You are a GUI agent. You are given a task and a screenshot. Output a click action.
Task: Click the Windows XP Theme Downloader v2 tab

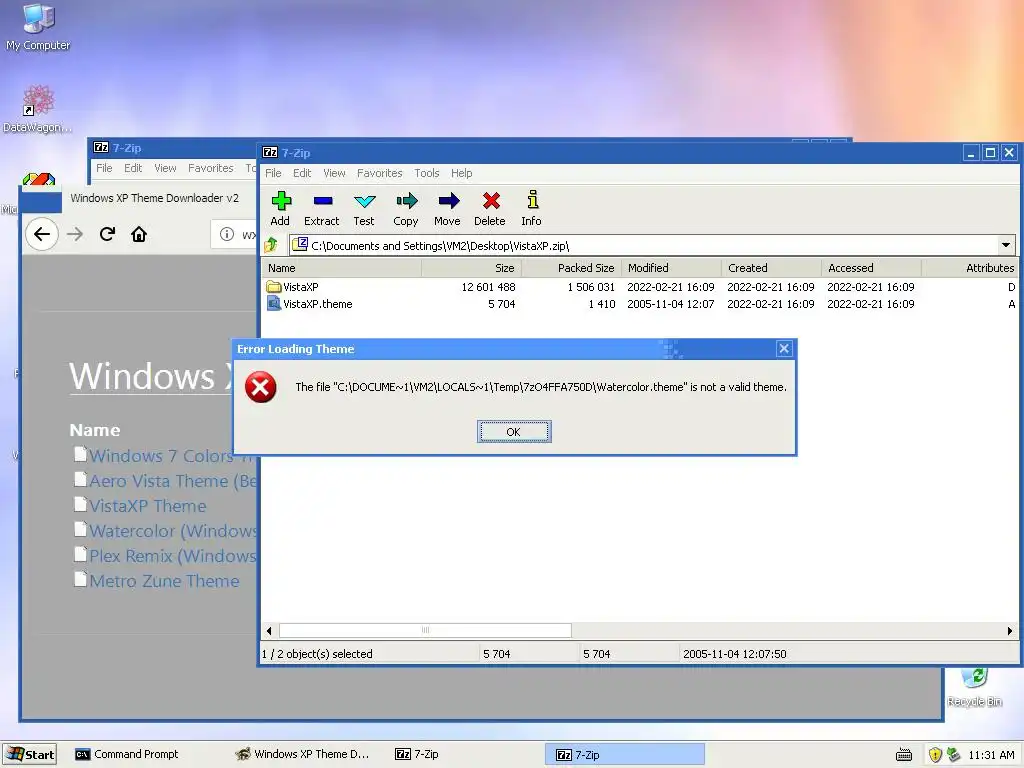pos(155,198)
